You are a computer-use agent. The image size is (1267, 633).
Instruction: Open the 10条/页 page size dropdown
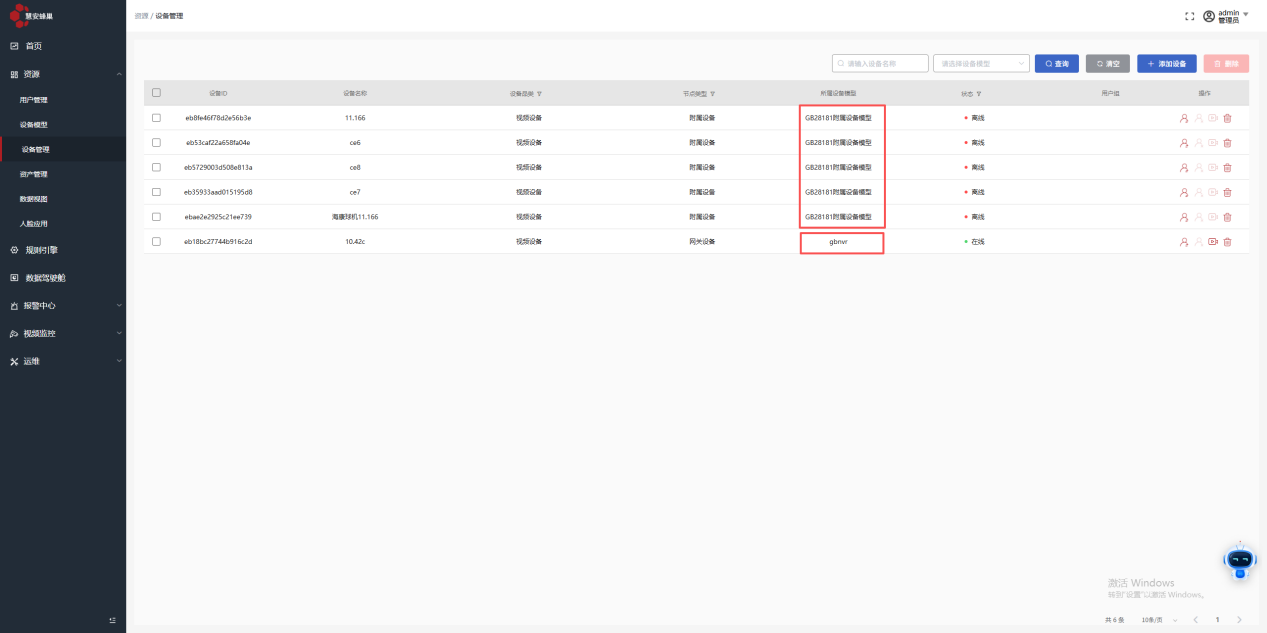point(1160,620)
